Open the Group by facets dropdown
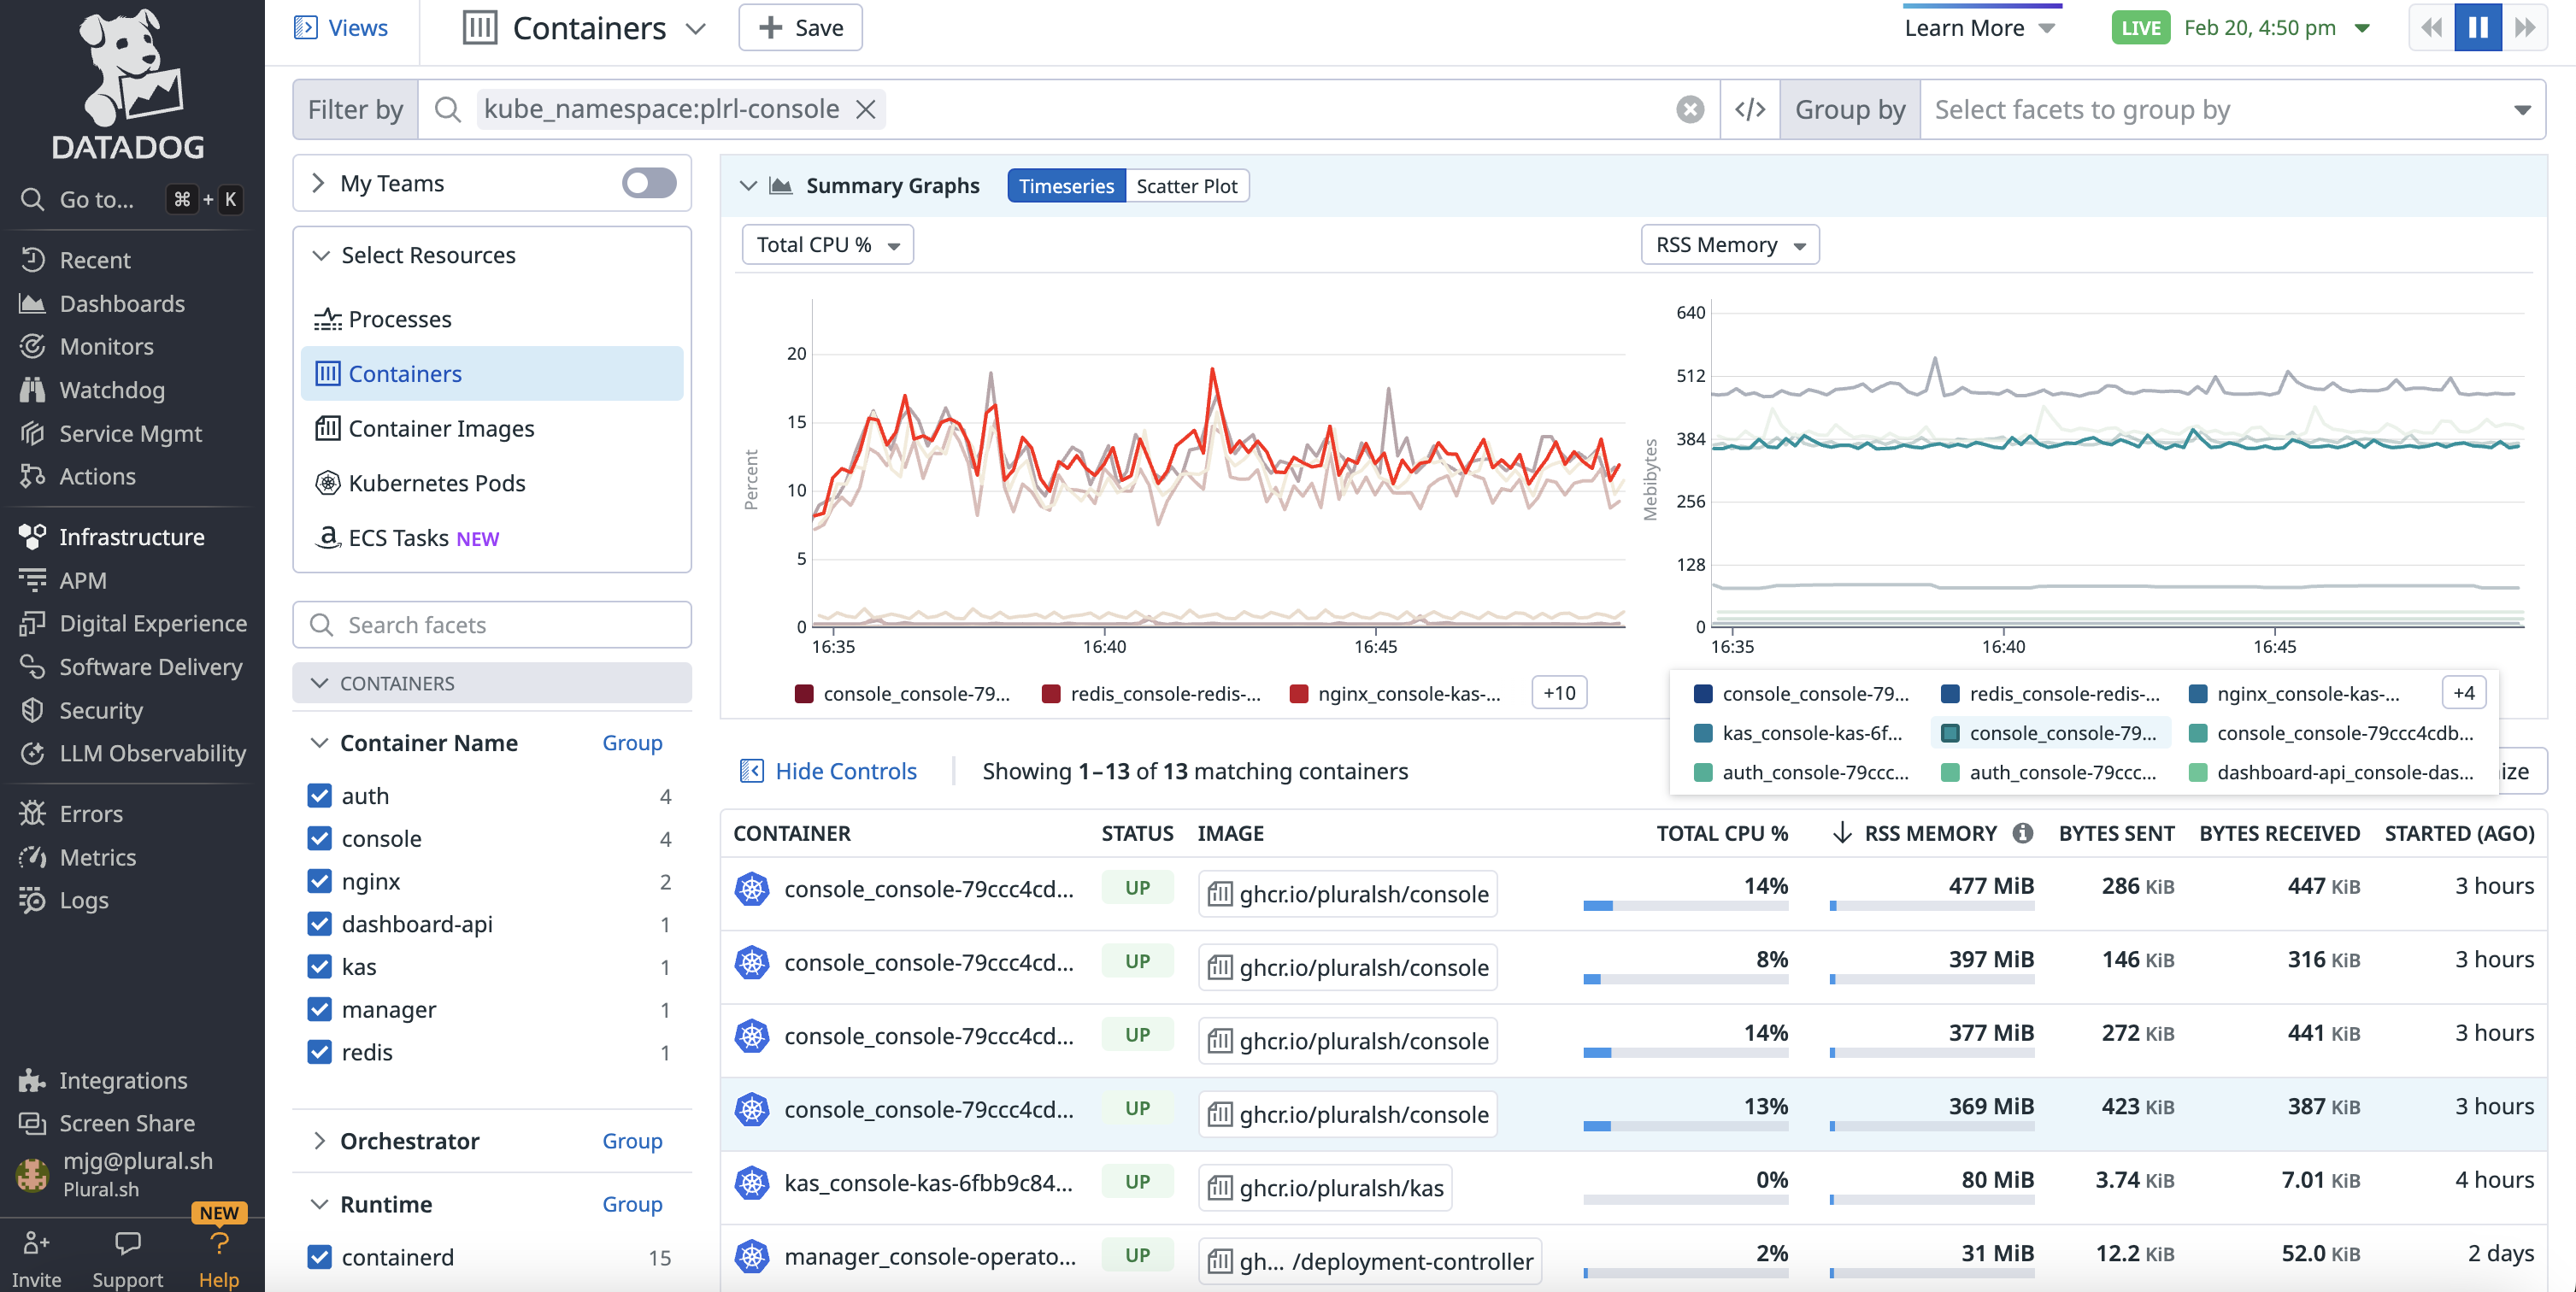2576x1292 pixels. pos(2232,110)
